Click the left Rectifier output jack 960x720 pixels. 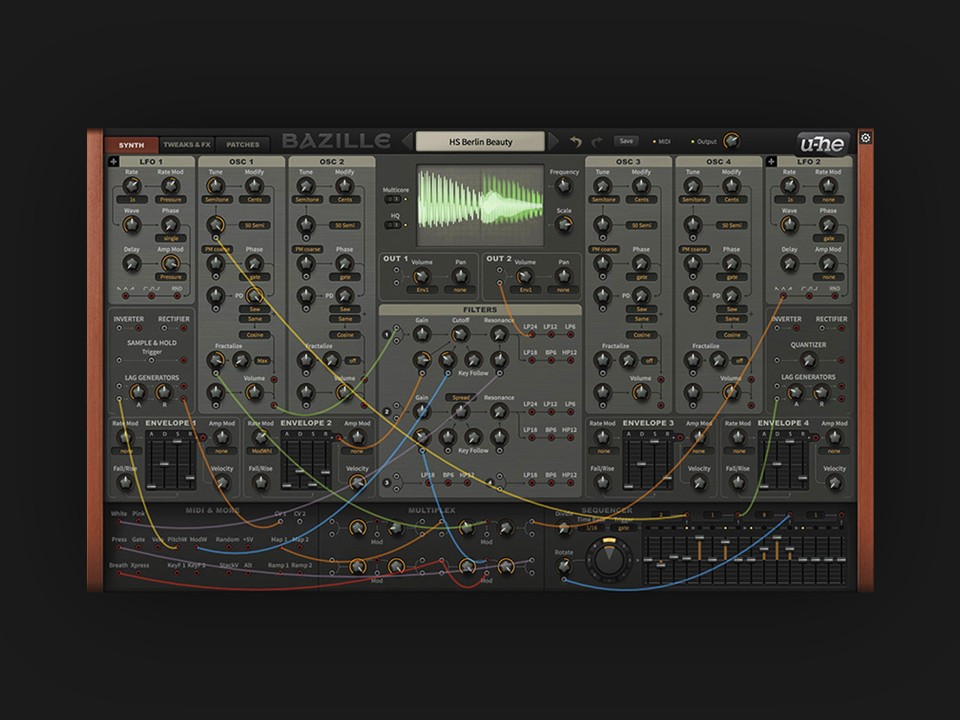coord(183,329)
